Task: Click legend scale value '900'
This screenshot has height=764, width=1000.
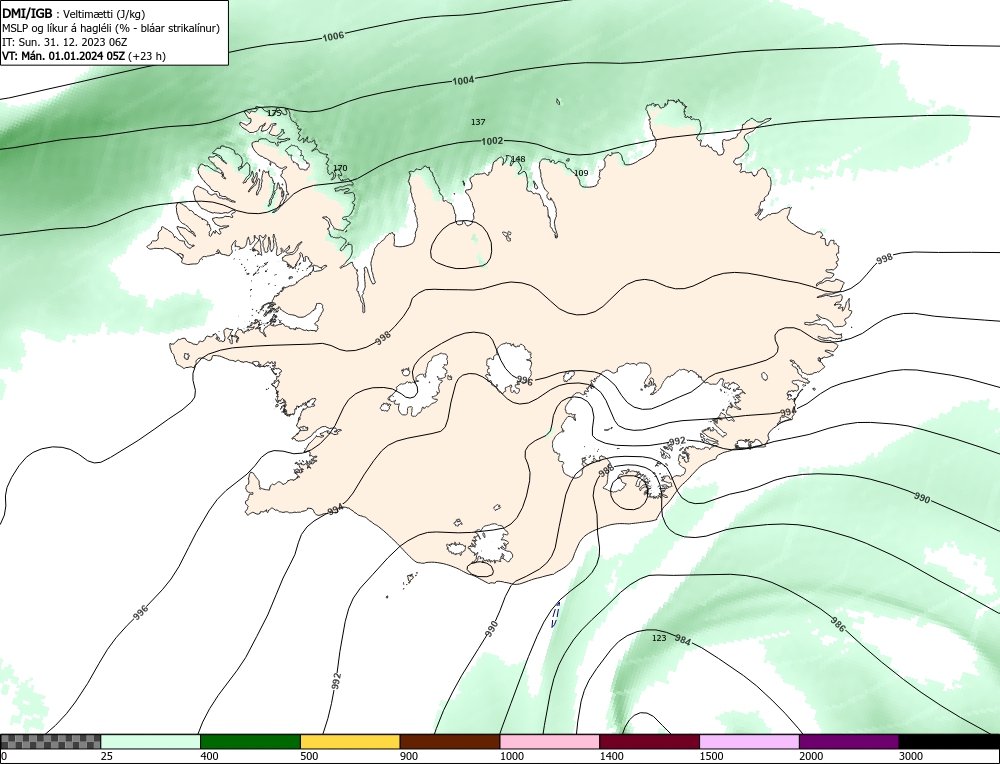Action: pyautogui.click(x=409, y=756)
